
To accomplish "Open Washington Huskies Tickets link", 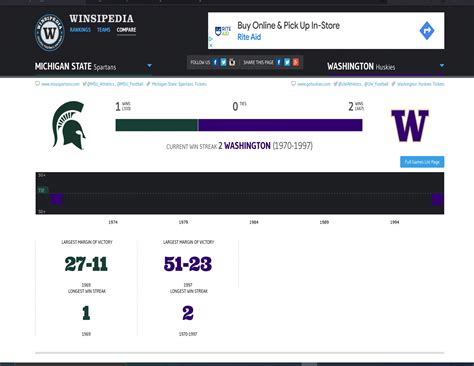I will click(x=421, y=84).
